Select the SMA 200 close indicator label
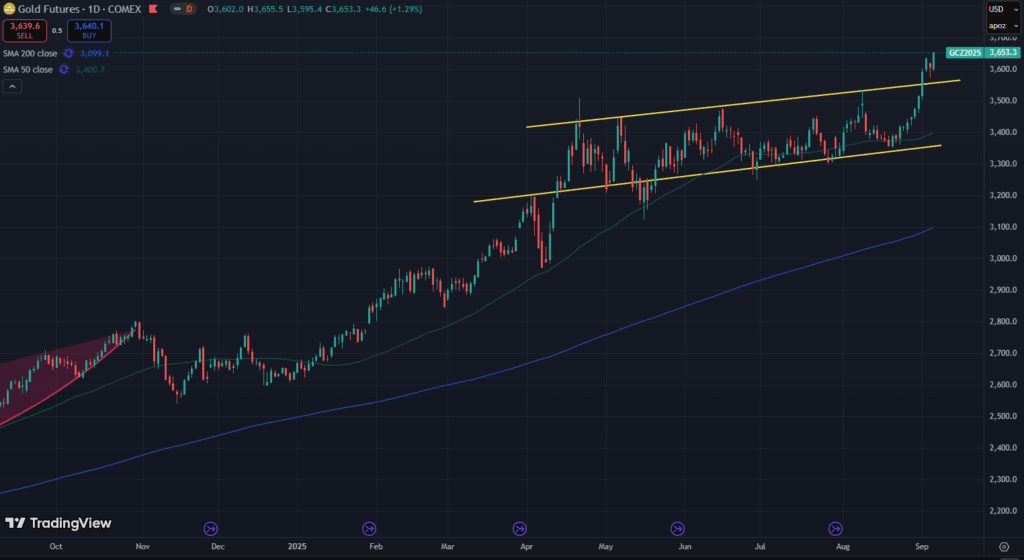This screenshot has width=1024, height=560. pos(29,53)
